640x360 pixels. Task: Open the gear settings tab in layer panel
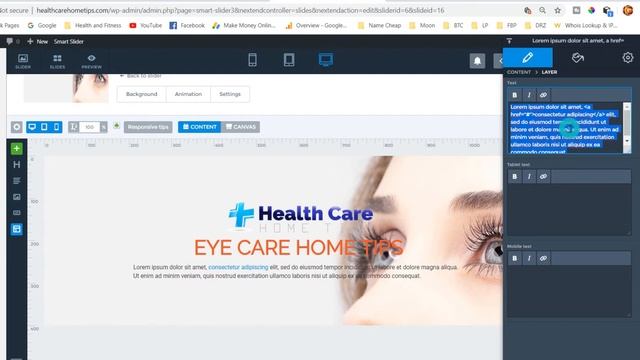(x=628, y=58)
